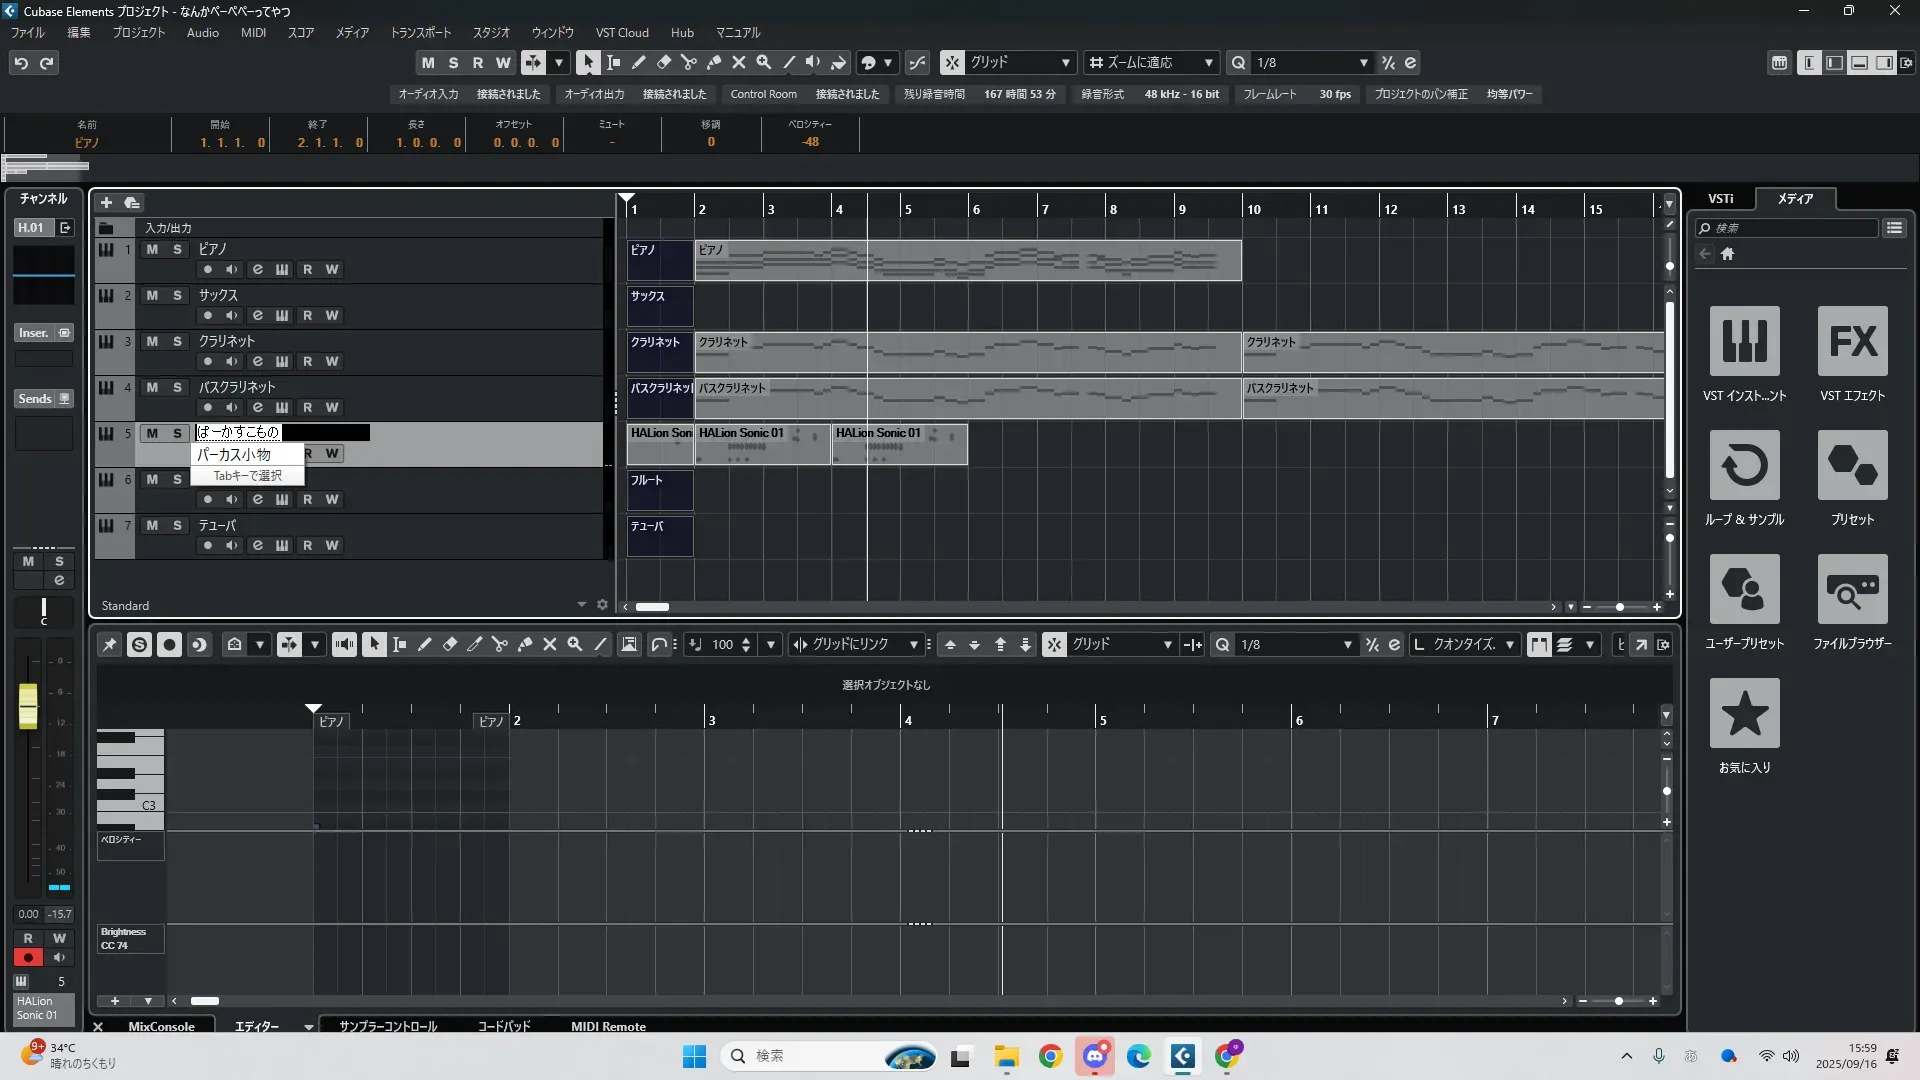Open the 1/8 quantize preset dropdown

click(x=1362, y=63)
